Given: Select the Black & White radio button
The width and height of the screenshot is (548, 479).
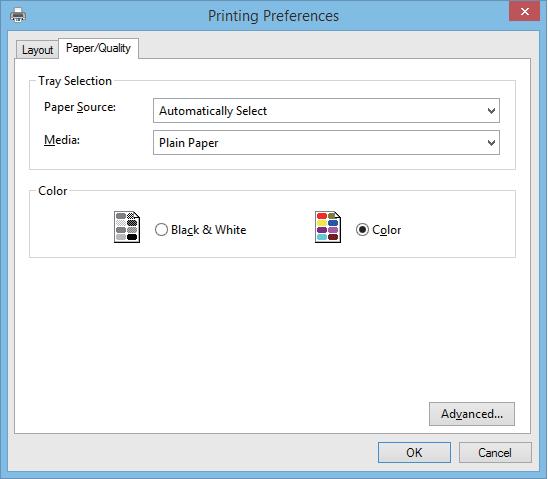Looking at the screenshot, I should point(161,230).
